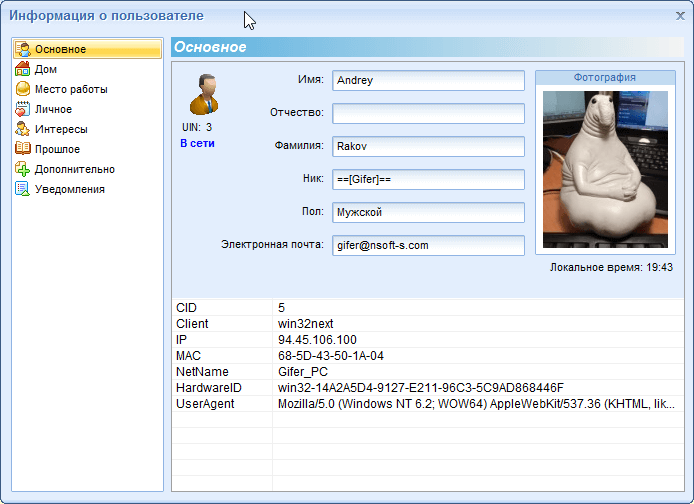This screenshot has height=504, width=694.
Task: Select the Уведомления section label
Action: click(69, 189)
